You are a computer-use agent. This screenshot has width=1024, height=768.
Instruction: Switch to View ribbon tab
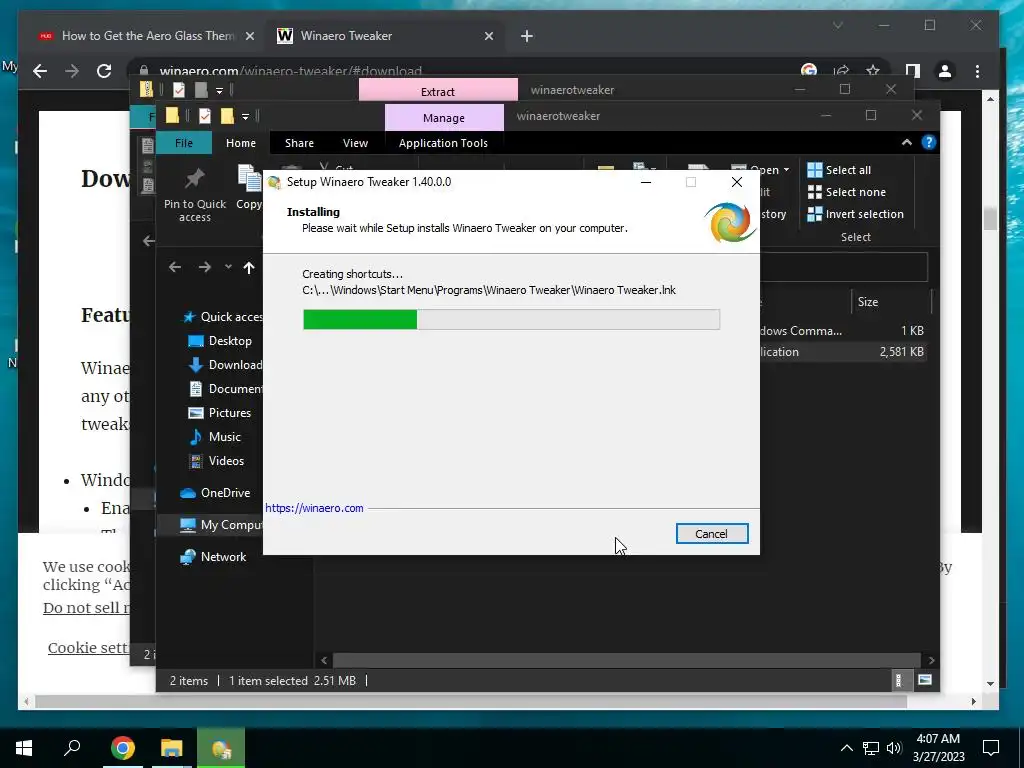pos(355,142)
